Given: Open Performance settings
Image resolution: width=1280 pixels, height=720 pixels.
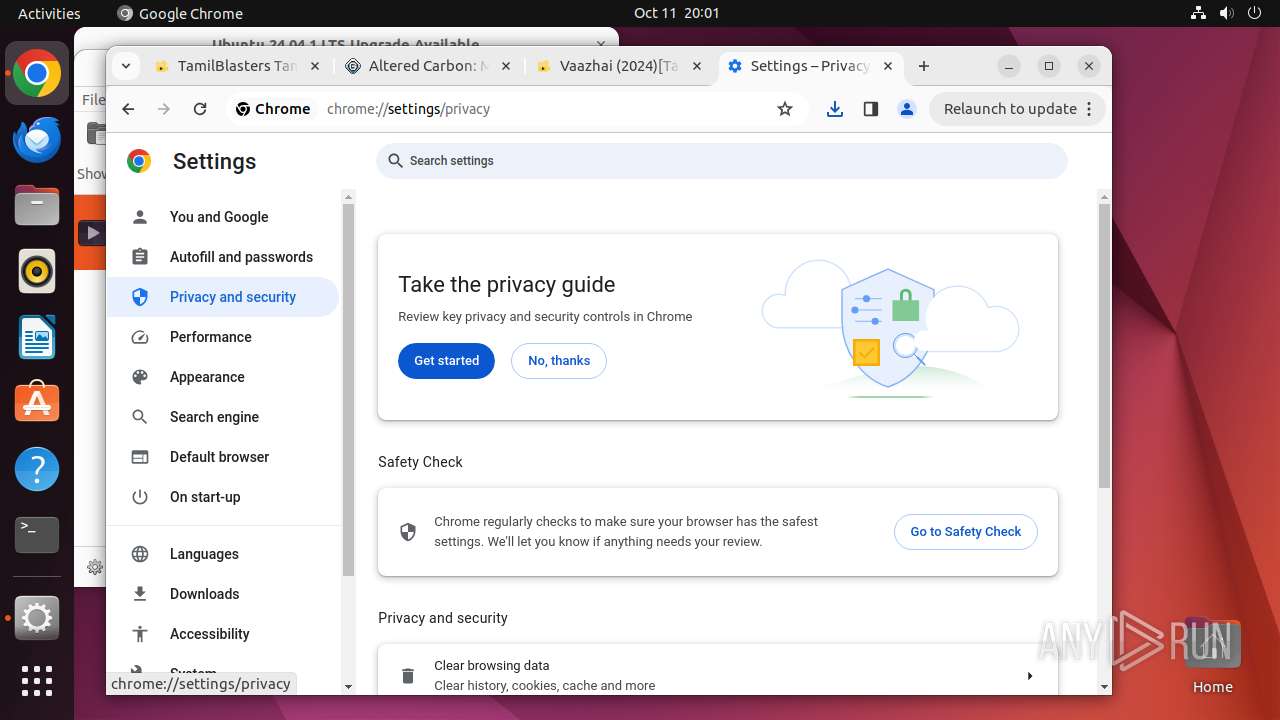Looking at the screenshot, I should (223, 337).
